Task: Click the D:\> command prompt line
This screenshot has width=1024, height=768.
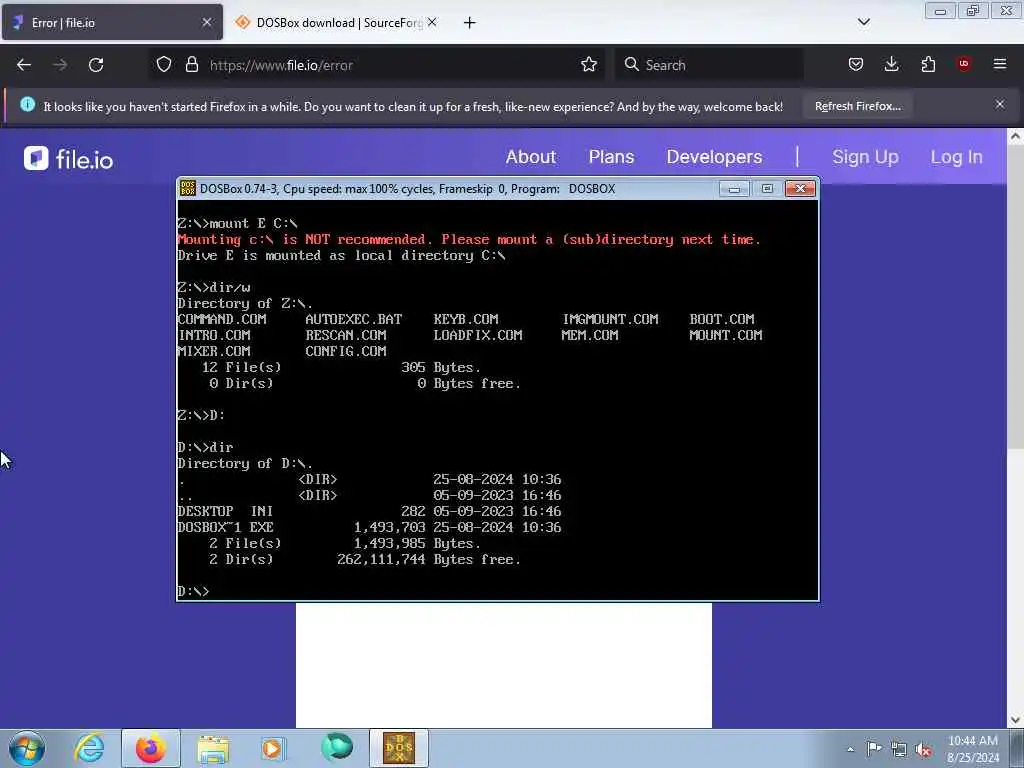Action: (x=193, y=591)
